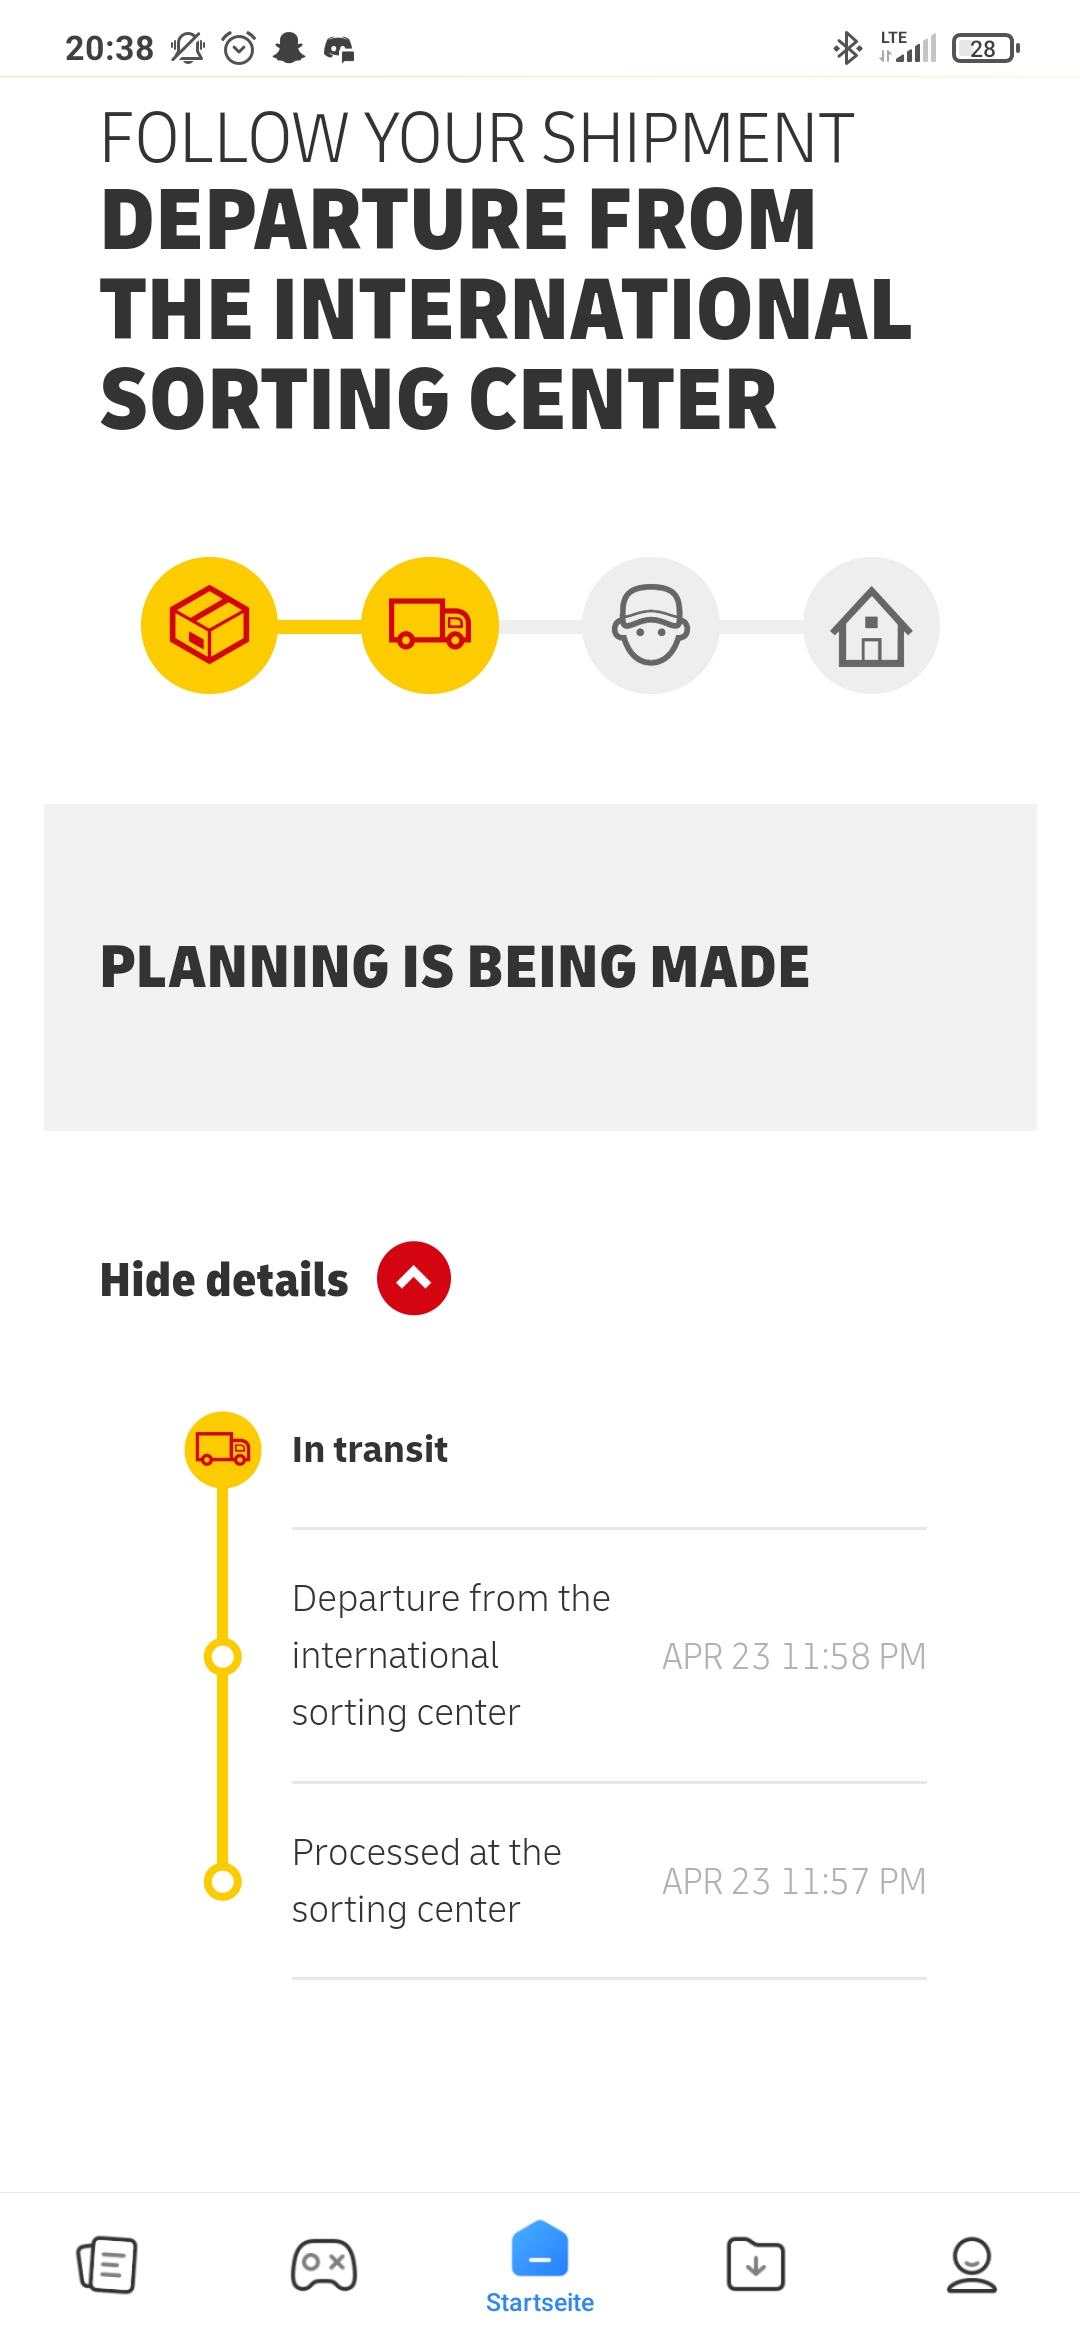The image size is (1080, 2340).
Task: Tap the courier face progress icon
Action: tap(651, 625)
